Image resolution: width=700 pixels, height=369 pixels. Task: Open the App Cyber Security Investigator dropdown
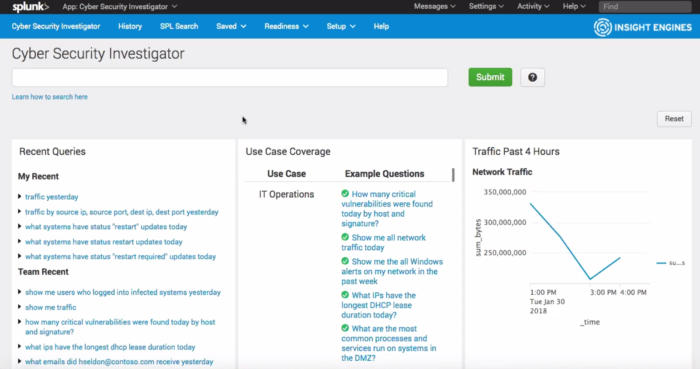pyautogui.click(x=120, y=7)
